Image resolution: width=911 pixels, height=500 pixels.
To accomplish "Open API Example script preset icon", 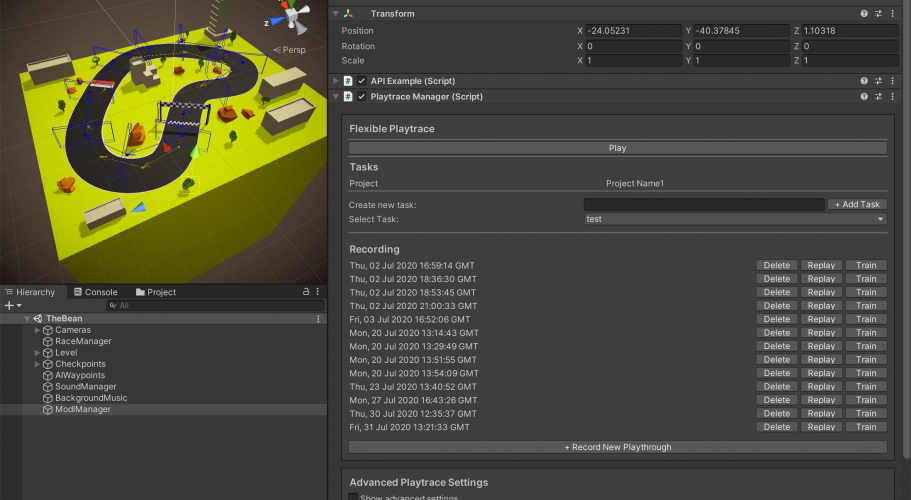I will tap(878, 81).
